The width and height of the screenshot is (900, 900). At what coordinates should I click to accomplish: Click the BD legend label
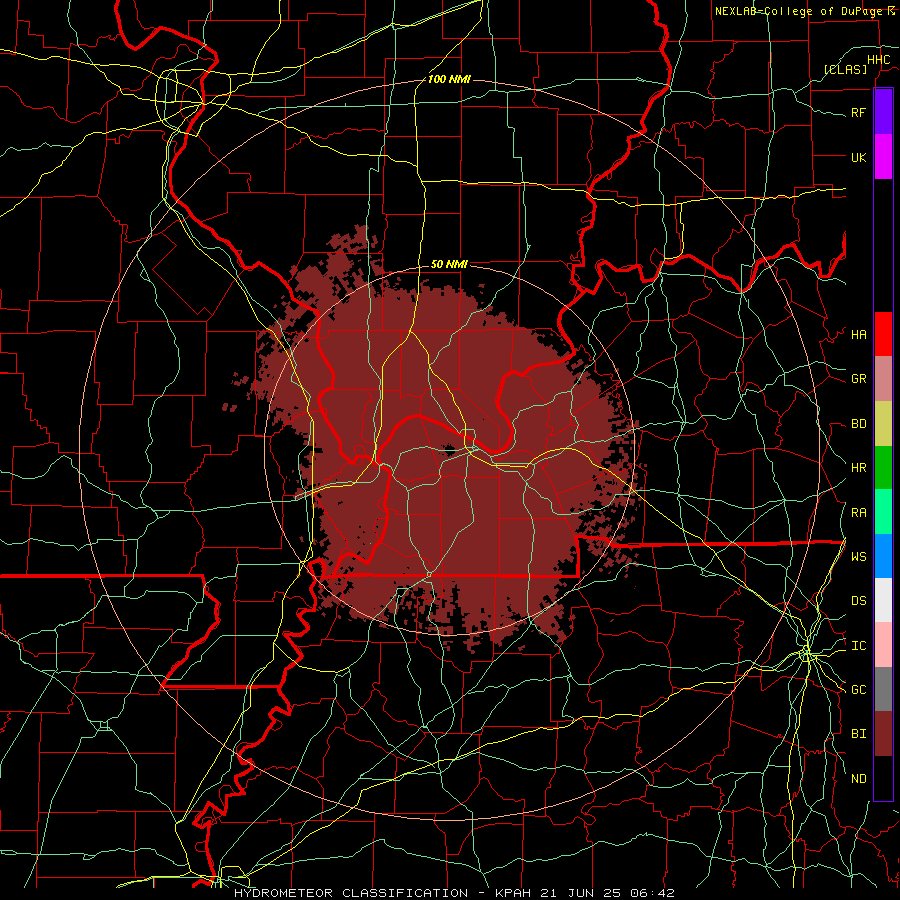pyautogui.click(x=859, y=424)
